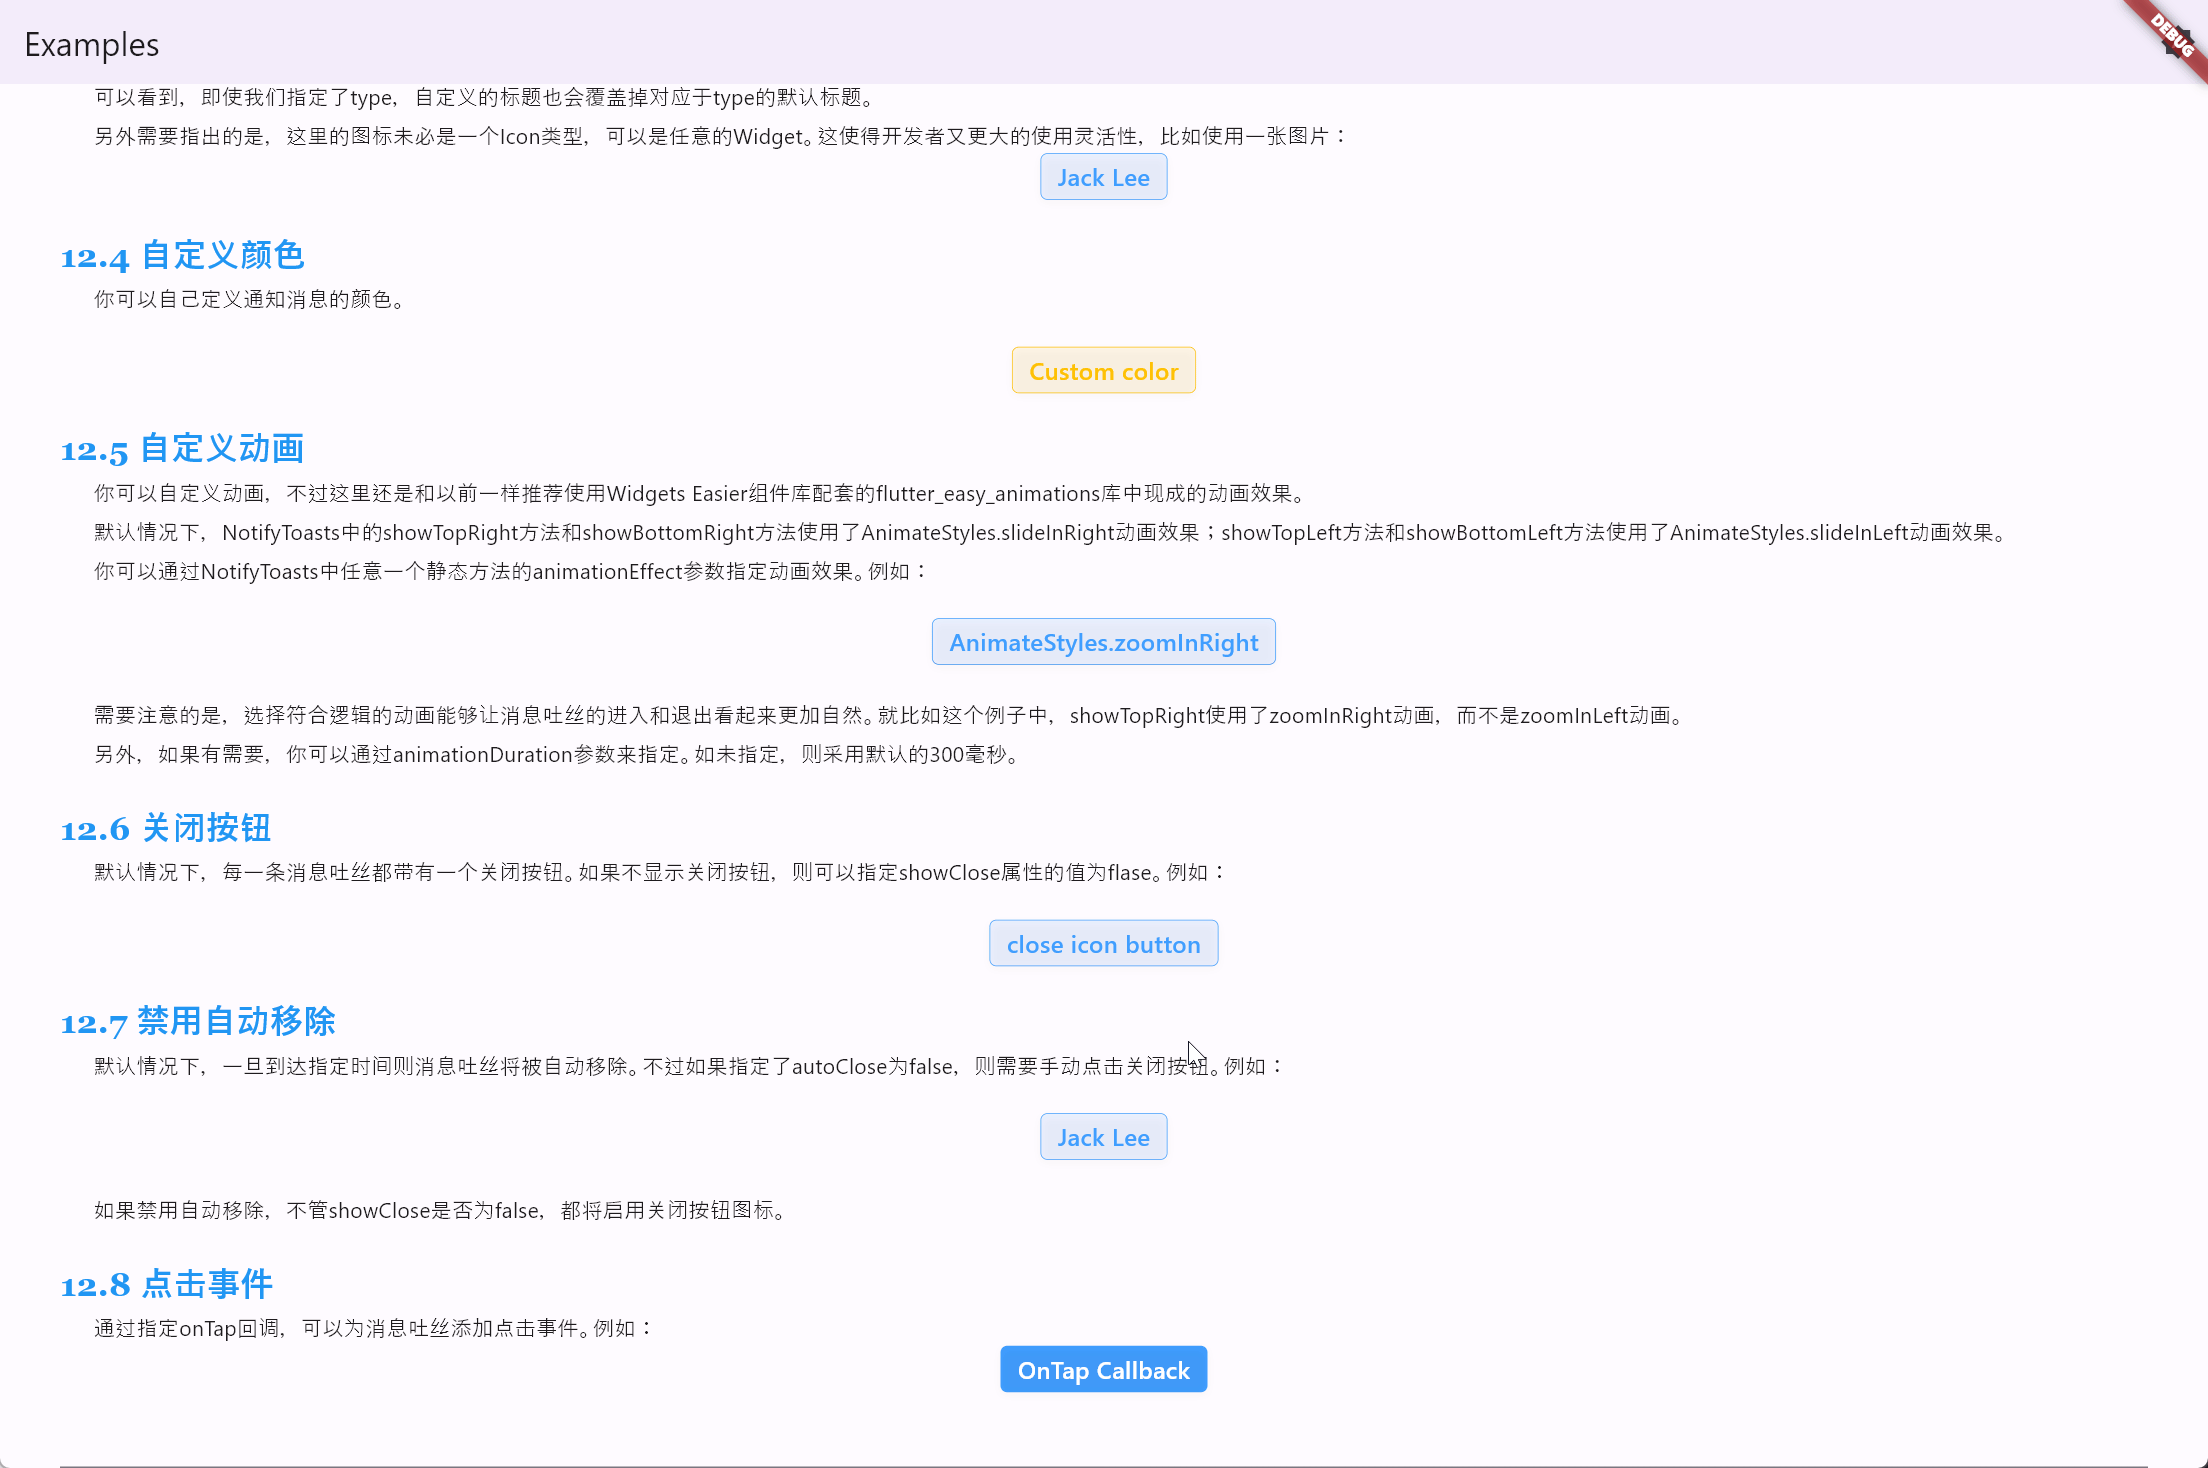The image size is (2208, 1468).
Task: Click the AnimateStyles.zoomInRight button
Action: point(1103,642)
